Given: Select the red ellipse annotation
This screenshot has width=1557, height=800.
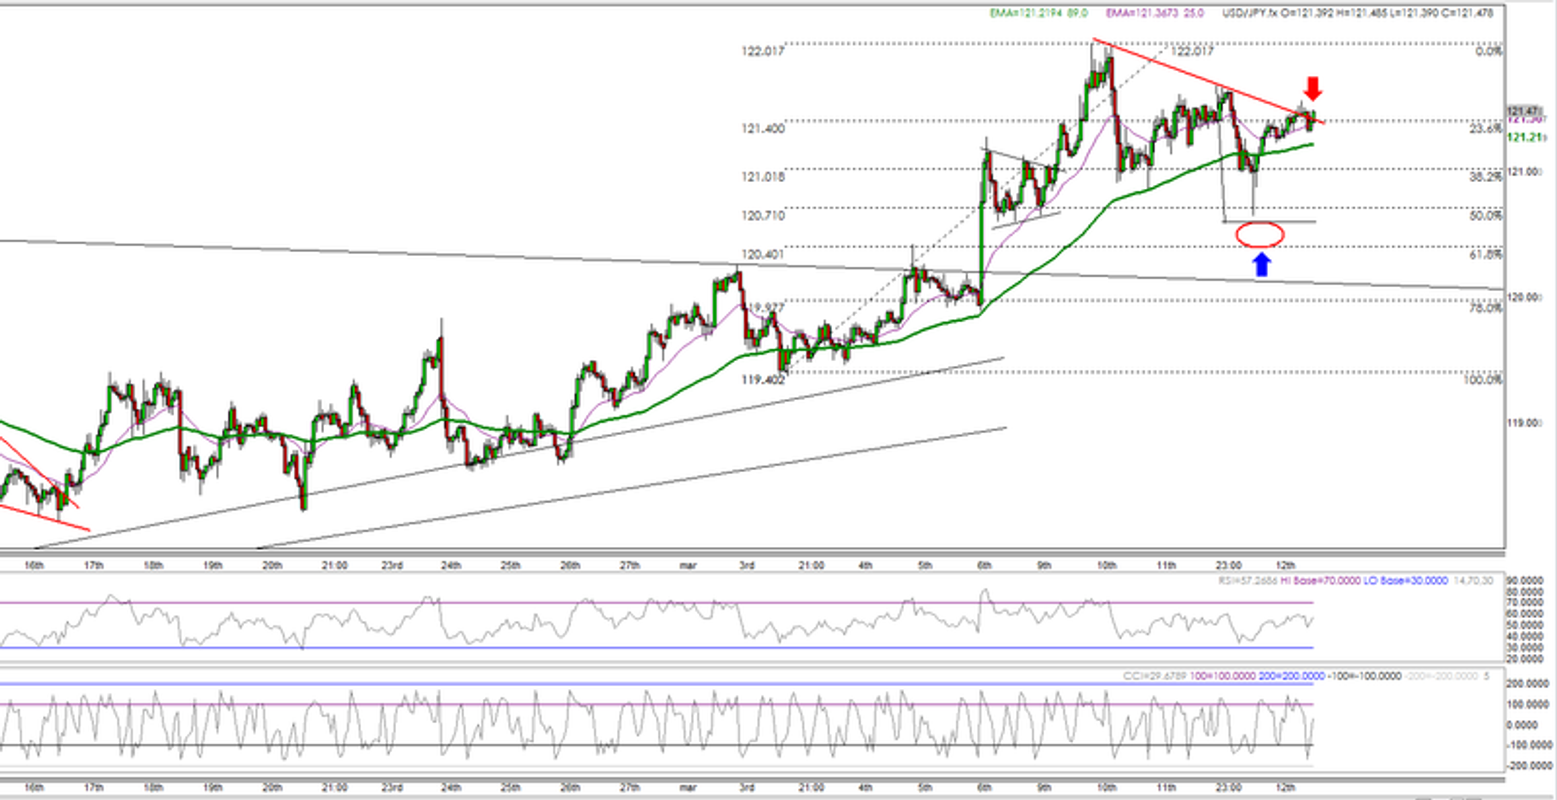Looking at the screenshot, I should (1260, 234).
